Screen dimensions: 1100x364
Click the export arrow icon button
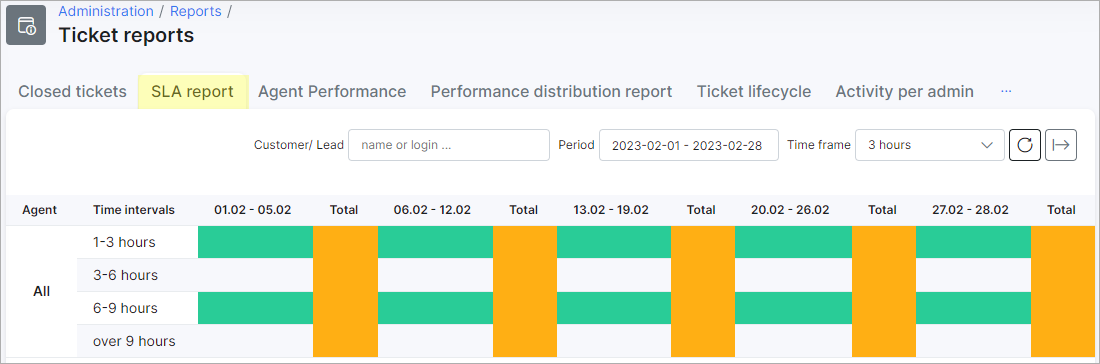1061,145
